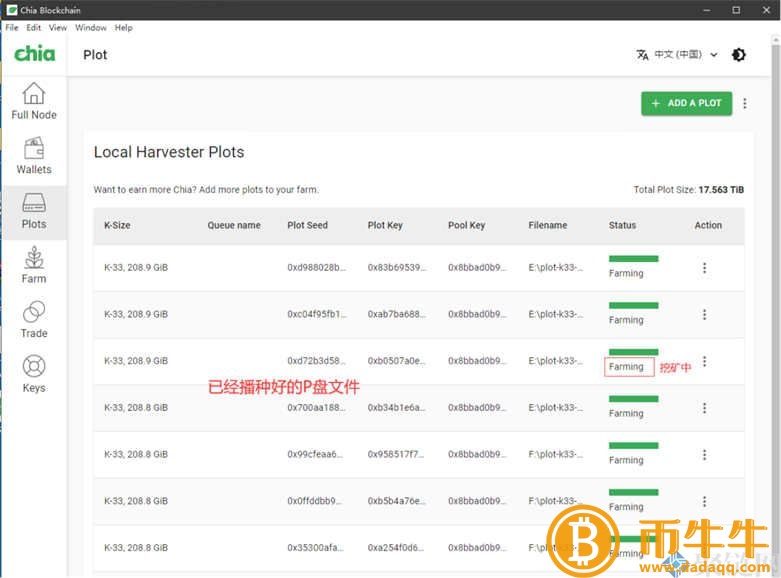This screenshot has height=578, width=781.
Task: Click plot seed 0x35300afa
Action: 315,548
